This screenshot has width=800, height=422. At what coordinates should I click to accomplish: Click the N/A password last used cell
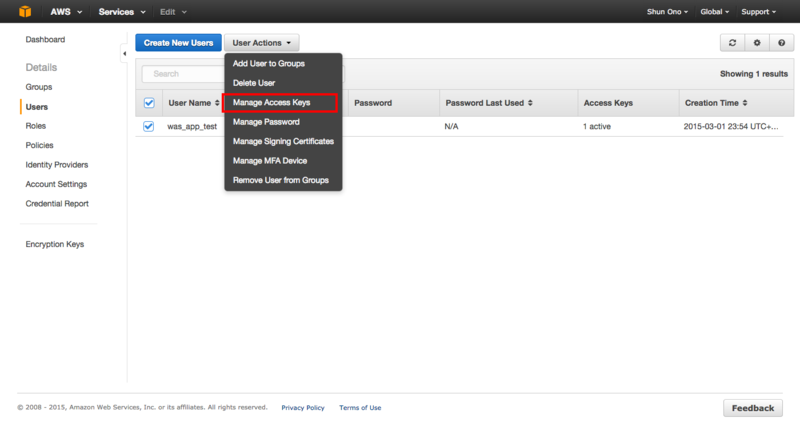pos(452,127)
